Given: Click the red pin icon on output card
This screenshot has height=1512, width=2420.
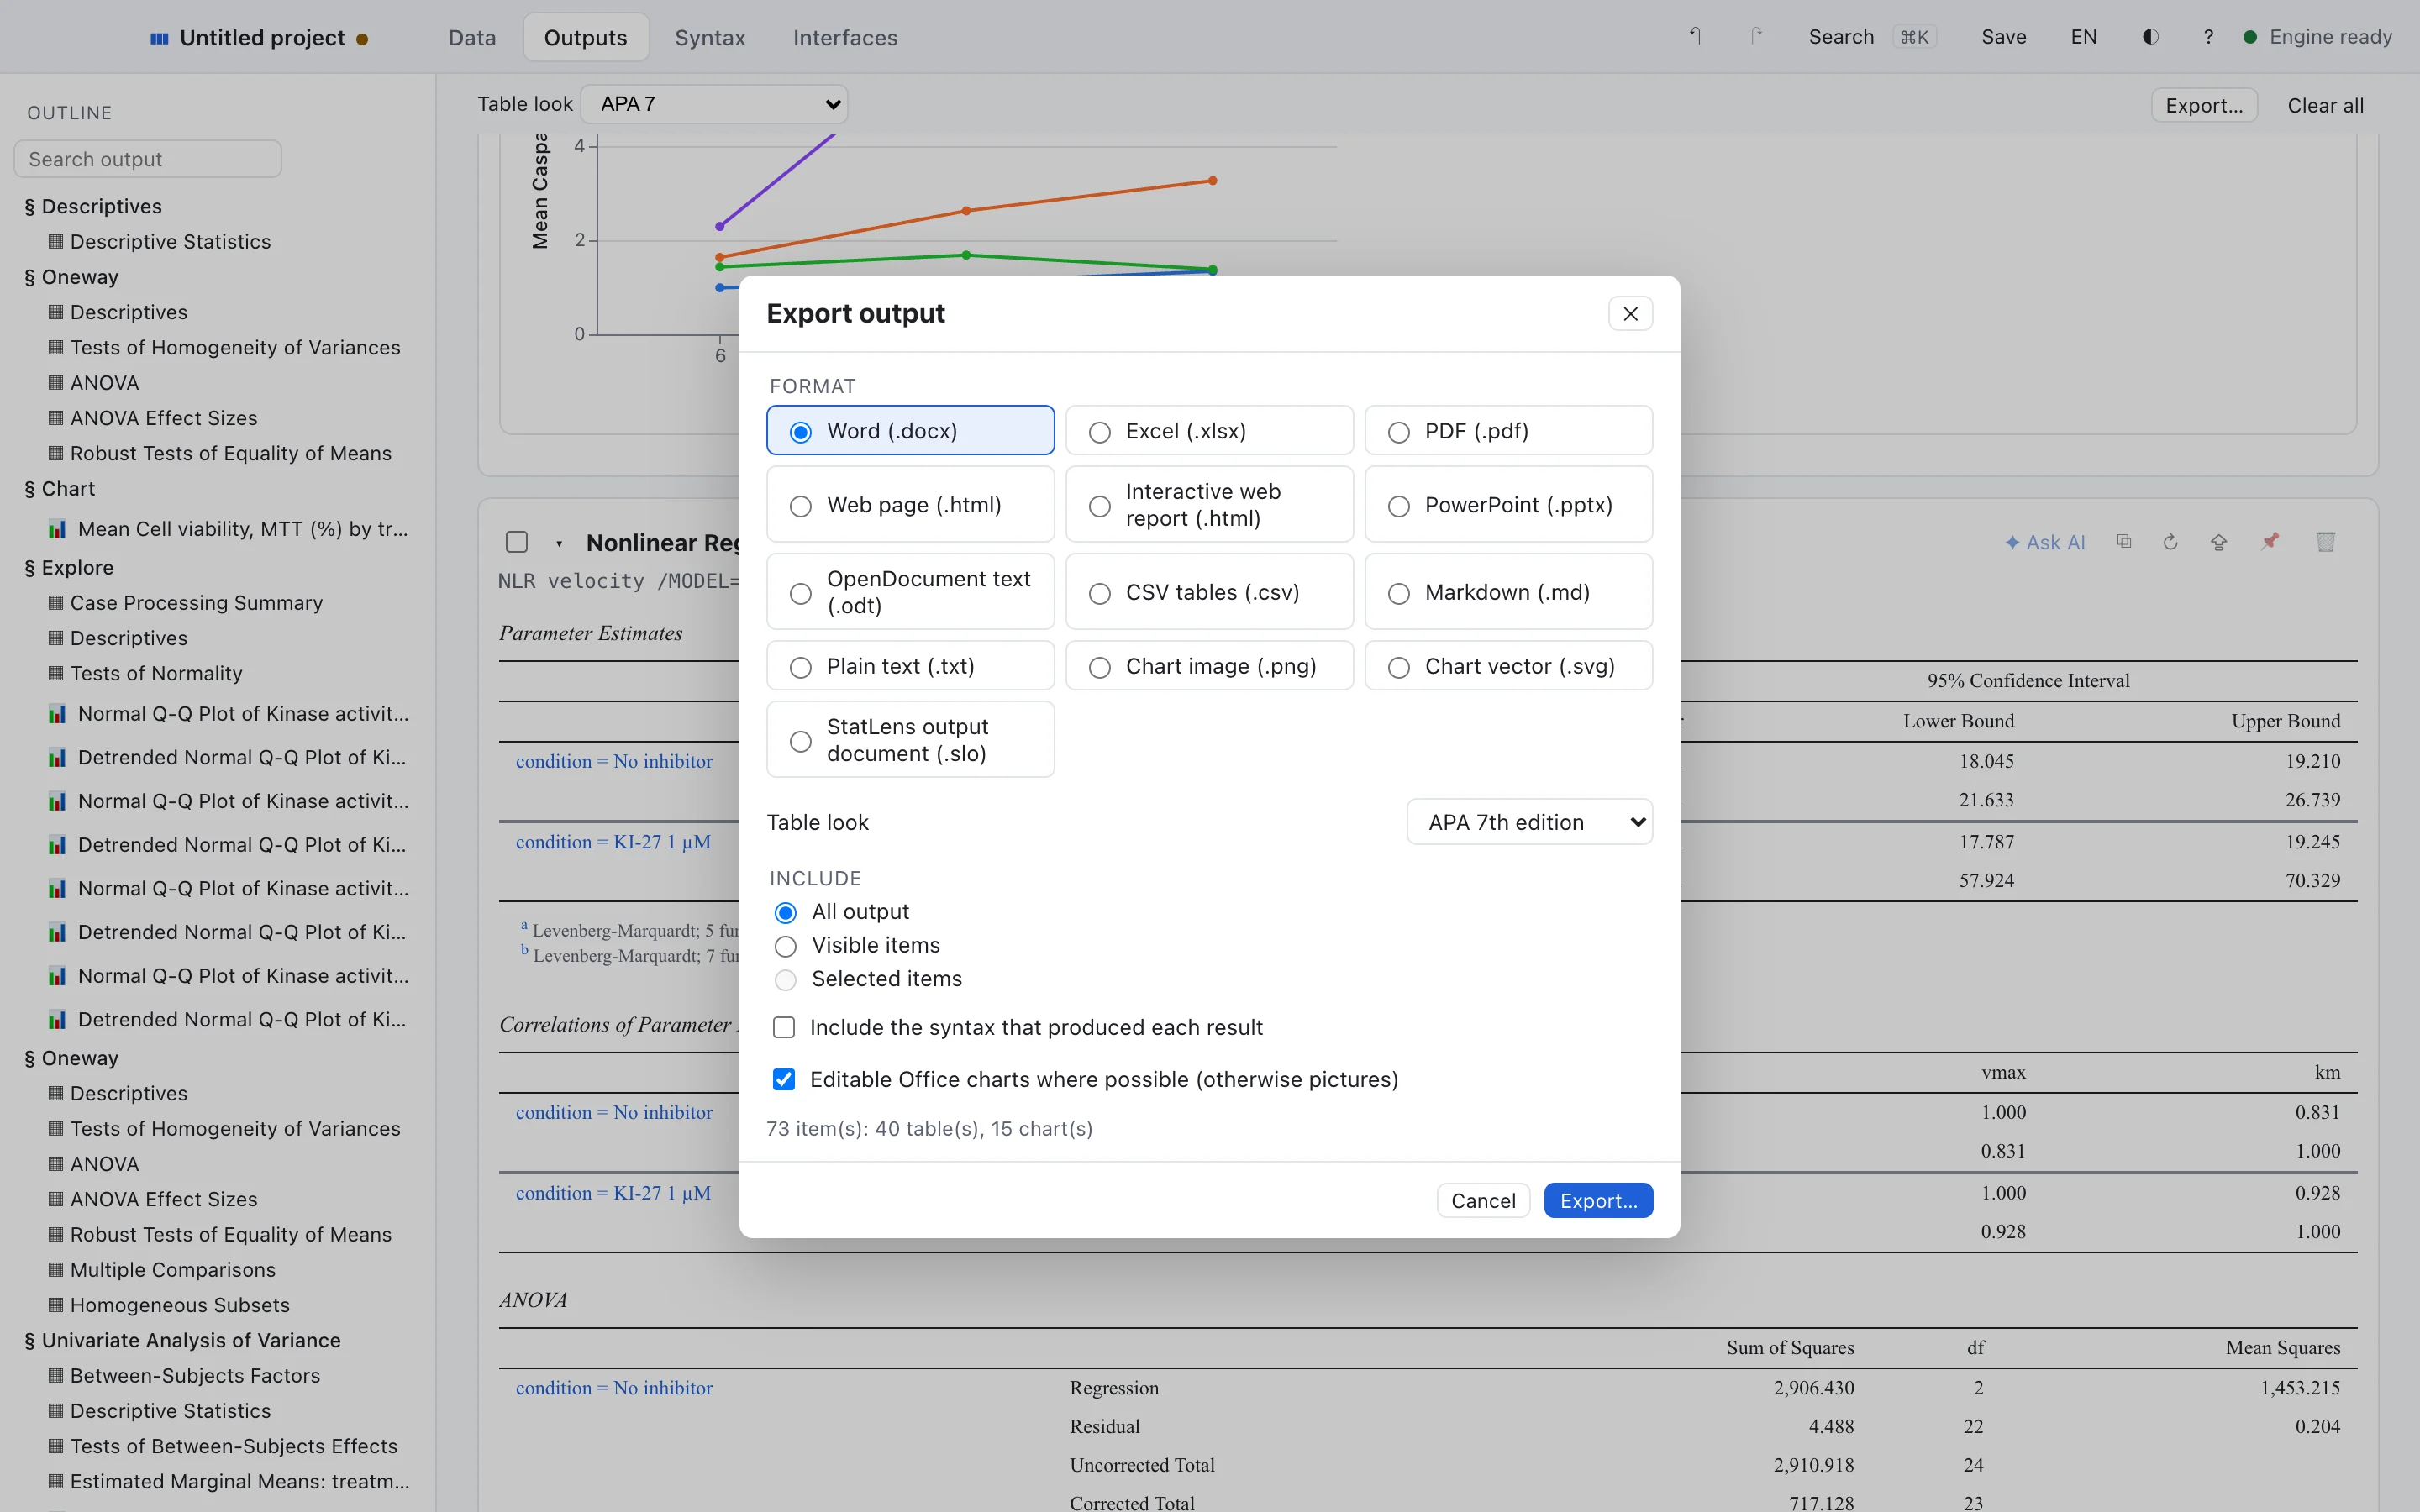Looking at the screenshot, I should pyautogui.click(x=2270, y=541).
